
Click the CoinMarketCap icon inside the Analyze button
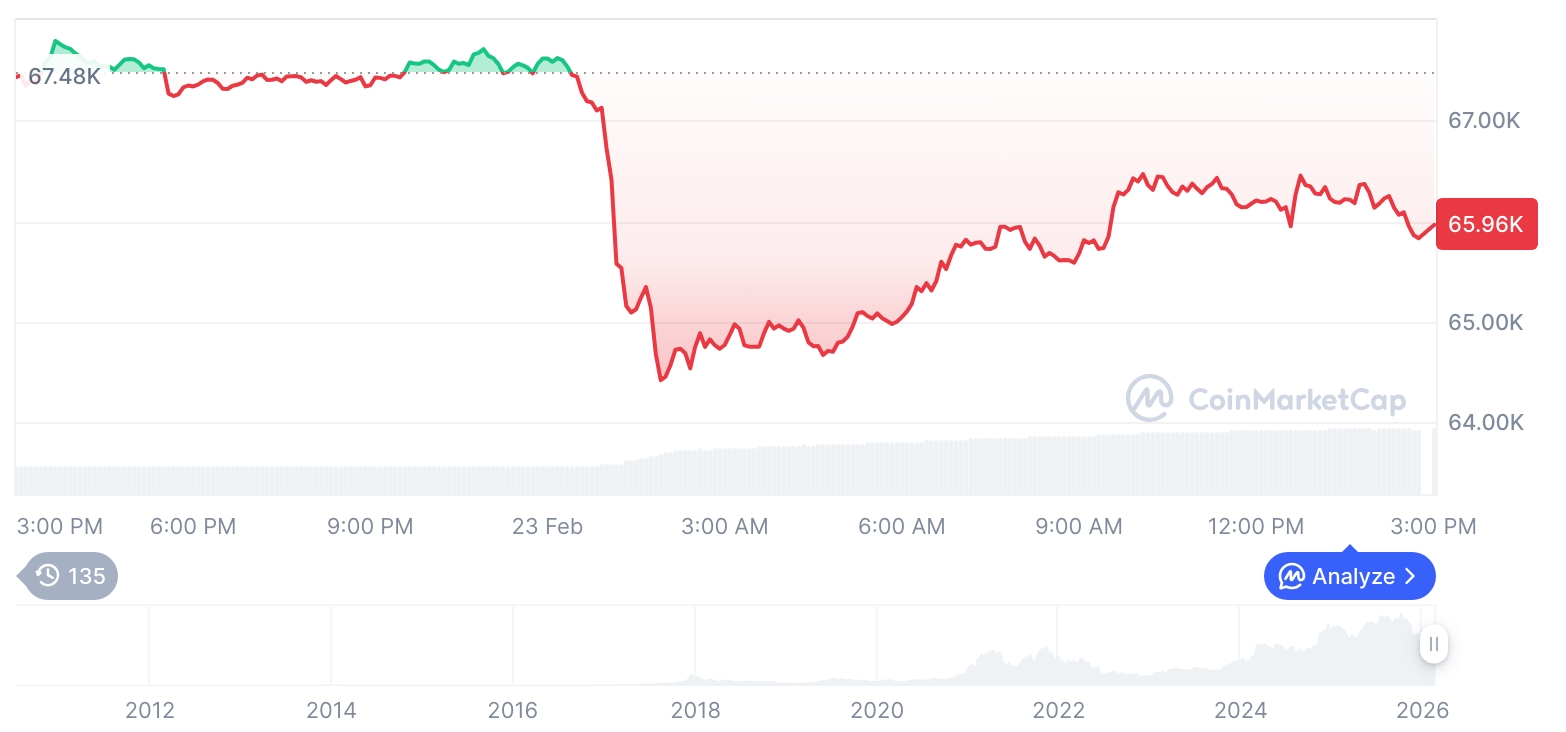click(x=1292, y=577)
